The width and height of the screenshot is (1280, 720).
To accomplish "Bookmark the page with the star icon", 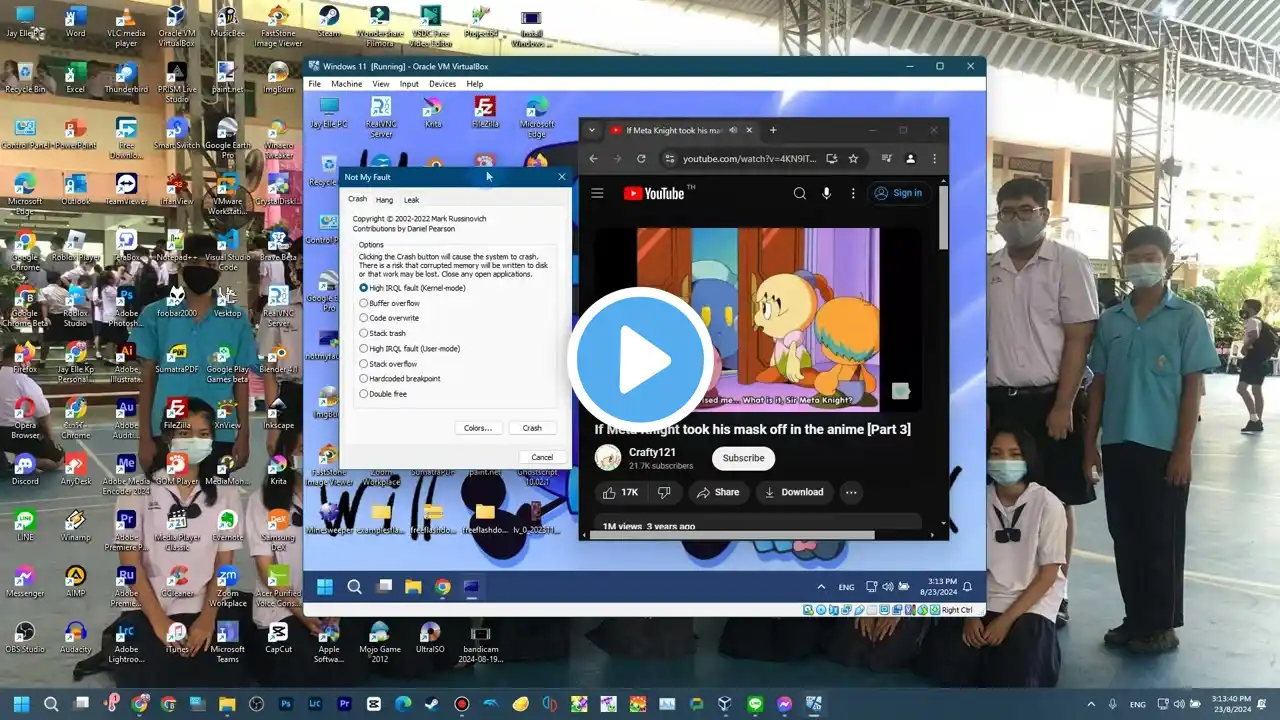I will (853, 158).
